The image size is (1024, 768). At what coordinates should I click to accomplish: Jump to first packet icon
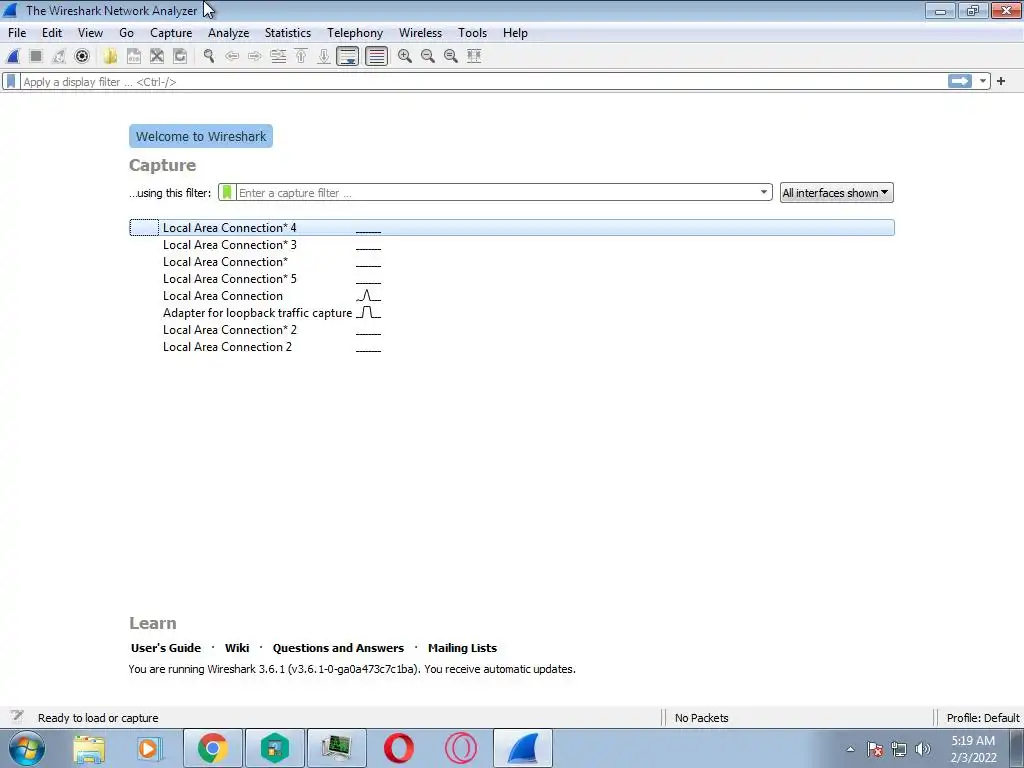click(301, 56)
